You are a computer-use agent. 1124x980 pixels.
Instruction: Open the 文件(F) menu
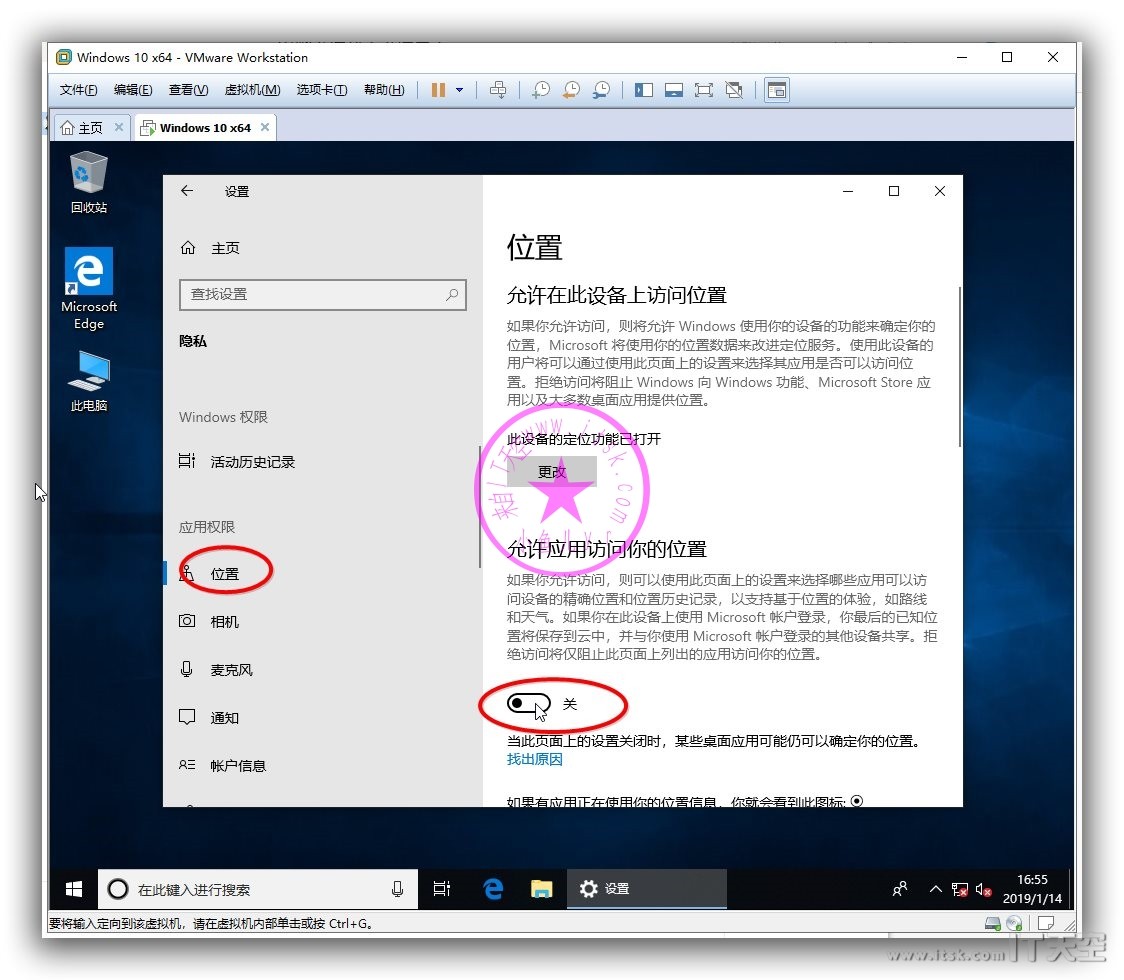tap(78, 90)
